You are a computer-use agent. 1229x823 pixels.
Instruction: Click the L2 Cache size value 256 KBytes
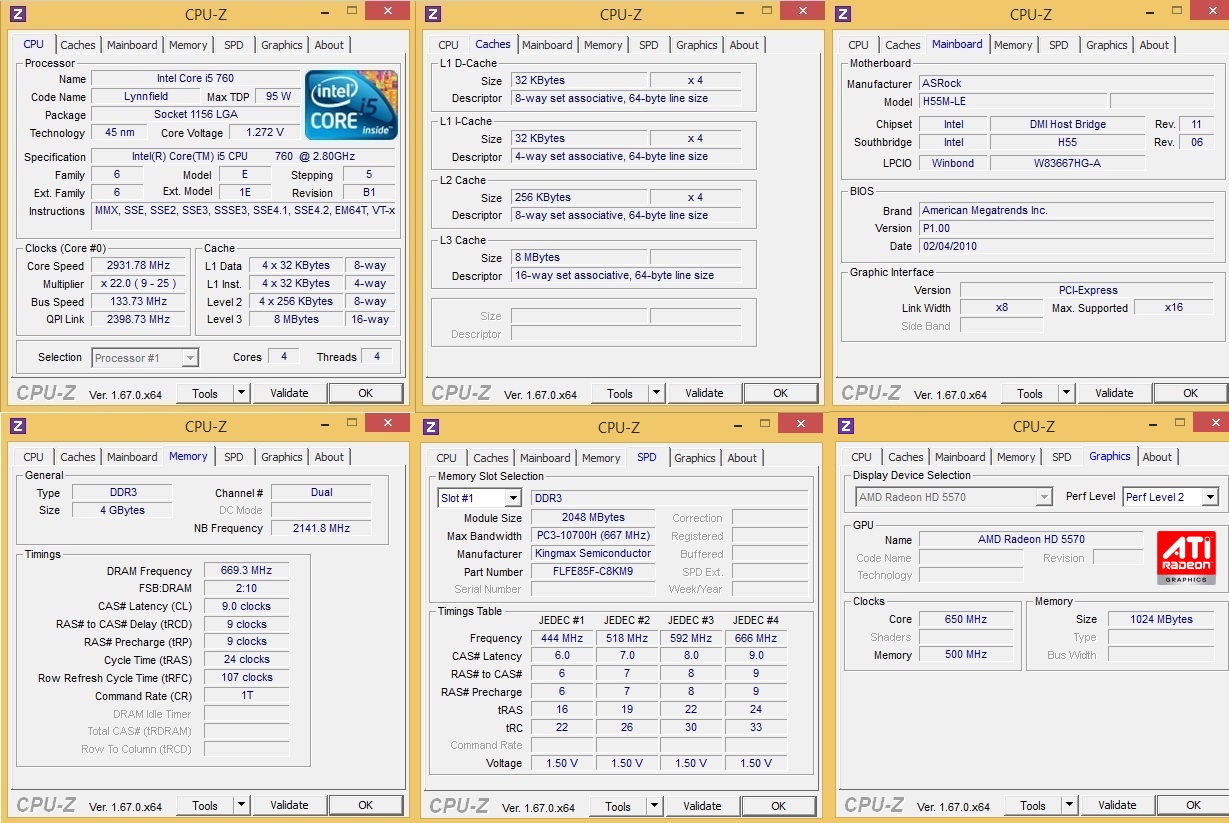579,198
